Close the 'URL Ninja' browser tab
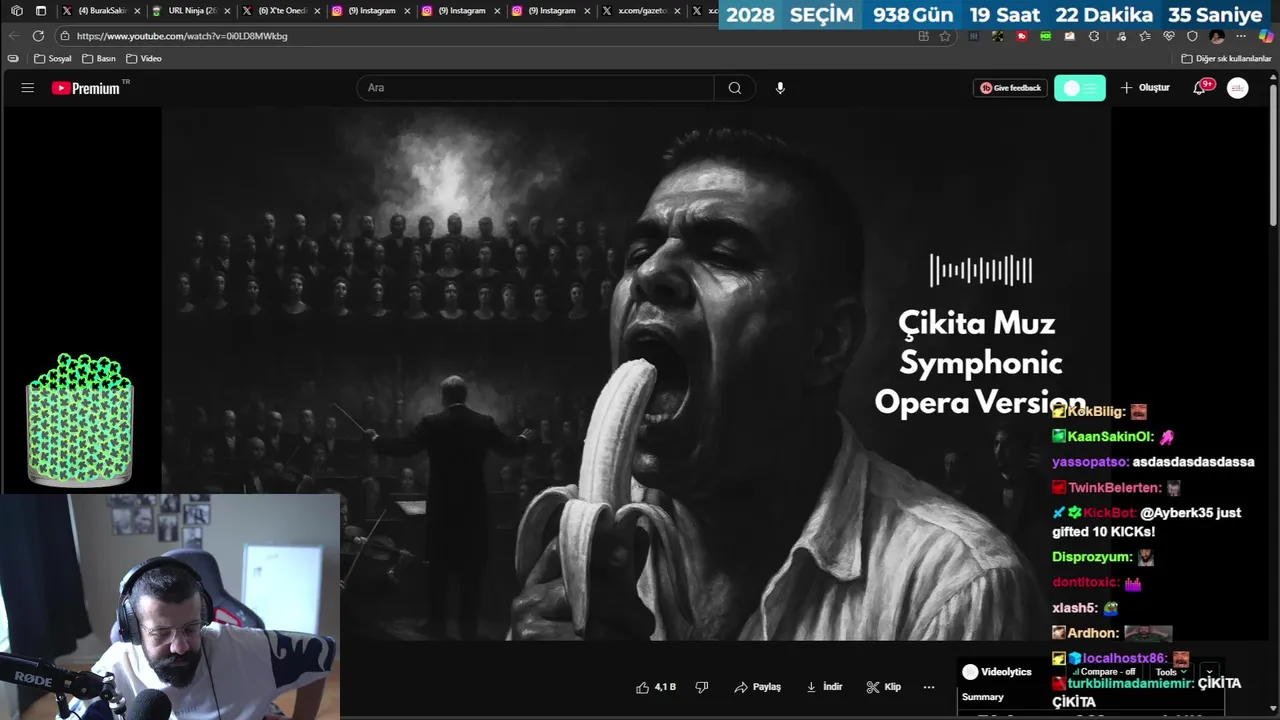The image size is (1280, 720). coord(227,11)
